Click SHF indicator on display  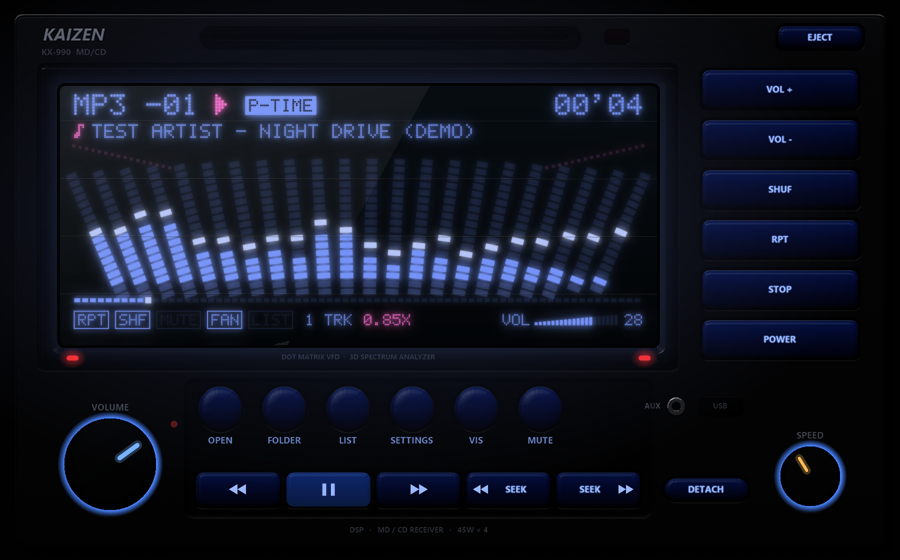[x=133, y=320]
